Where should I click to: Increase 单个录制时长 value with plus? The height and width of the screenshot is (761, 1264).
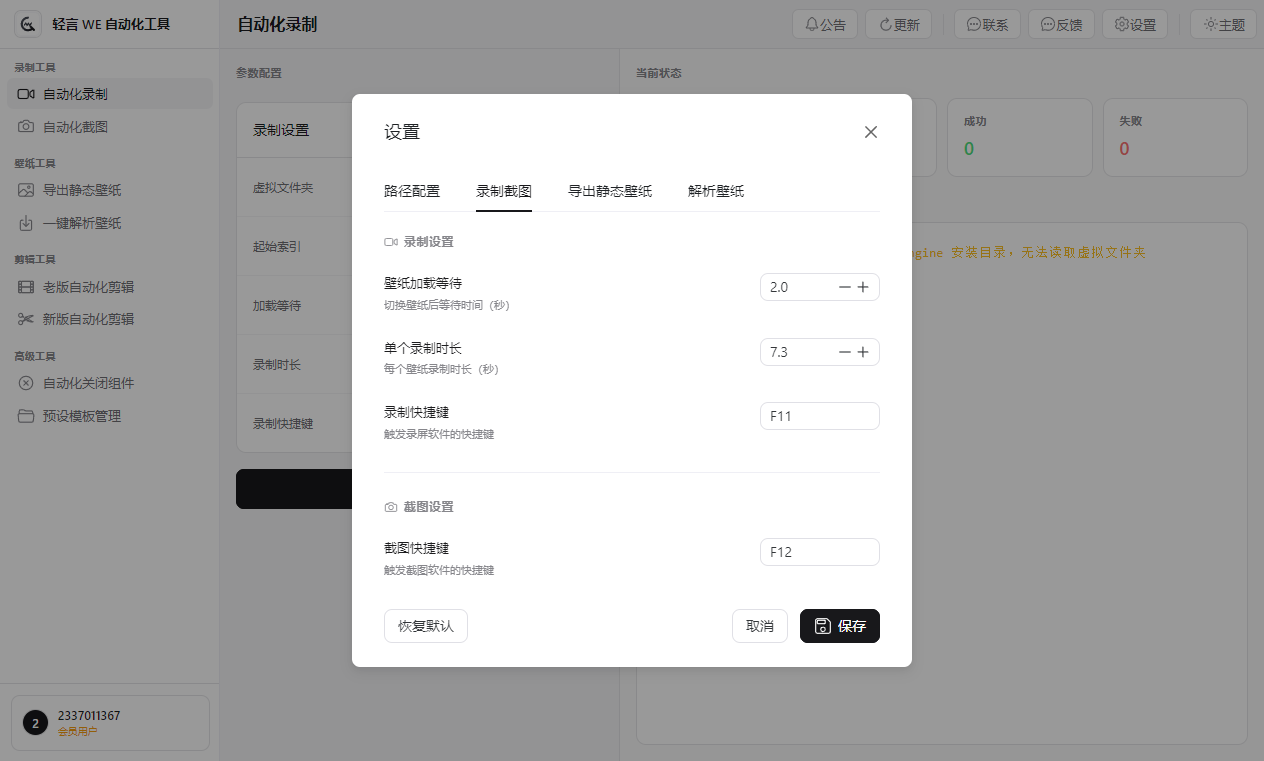pyautogui.click(x=863, y=352)
